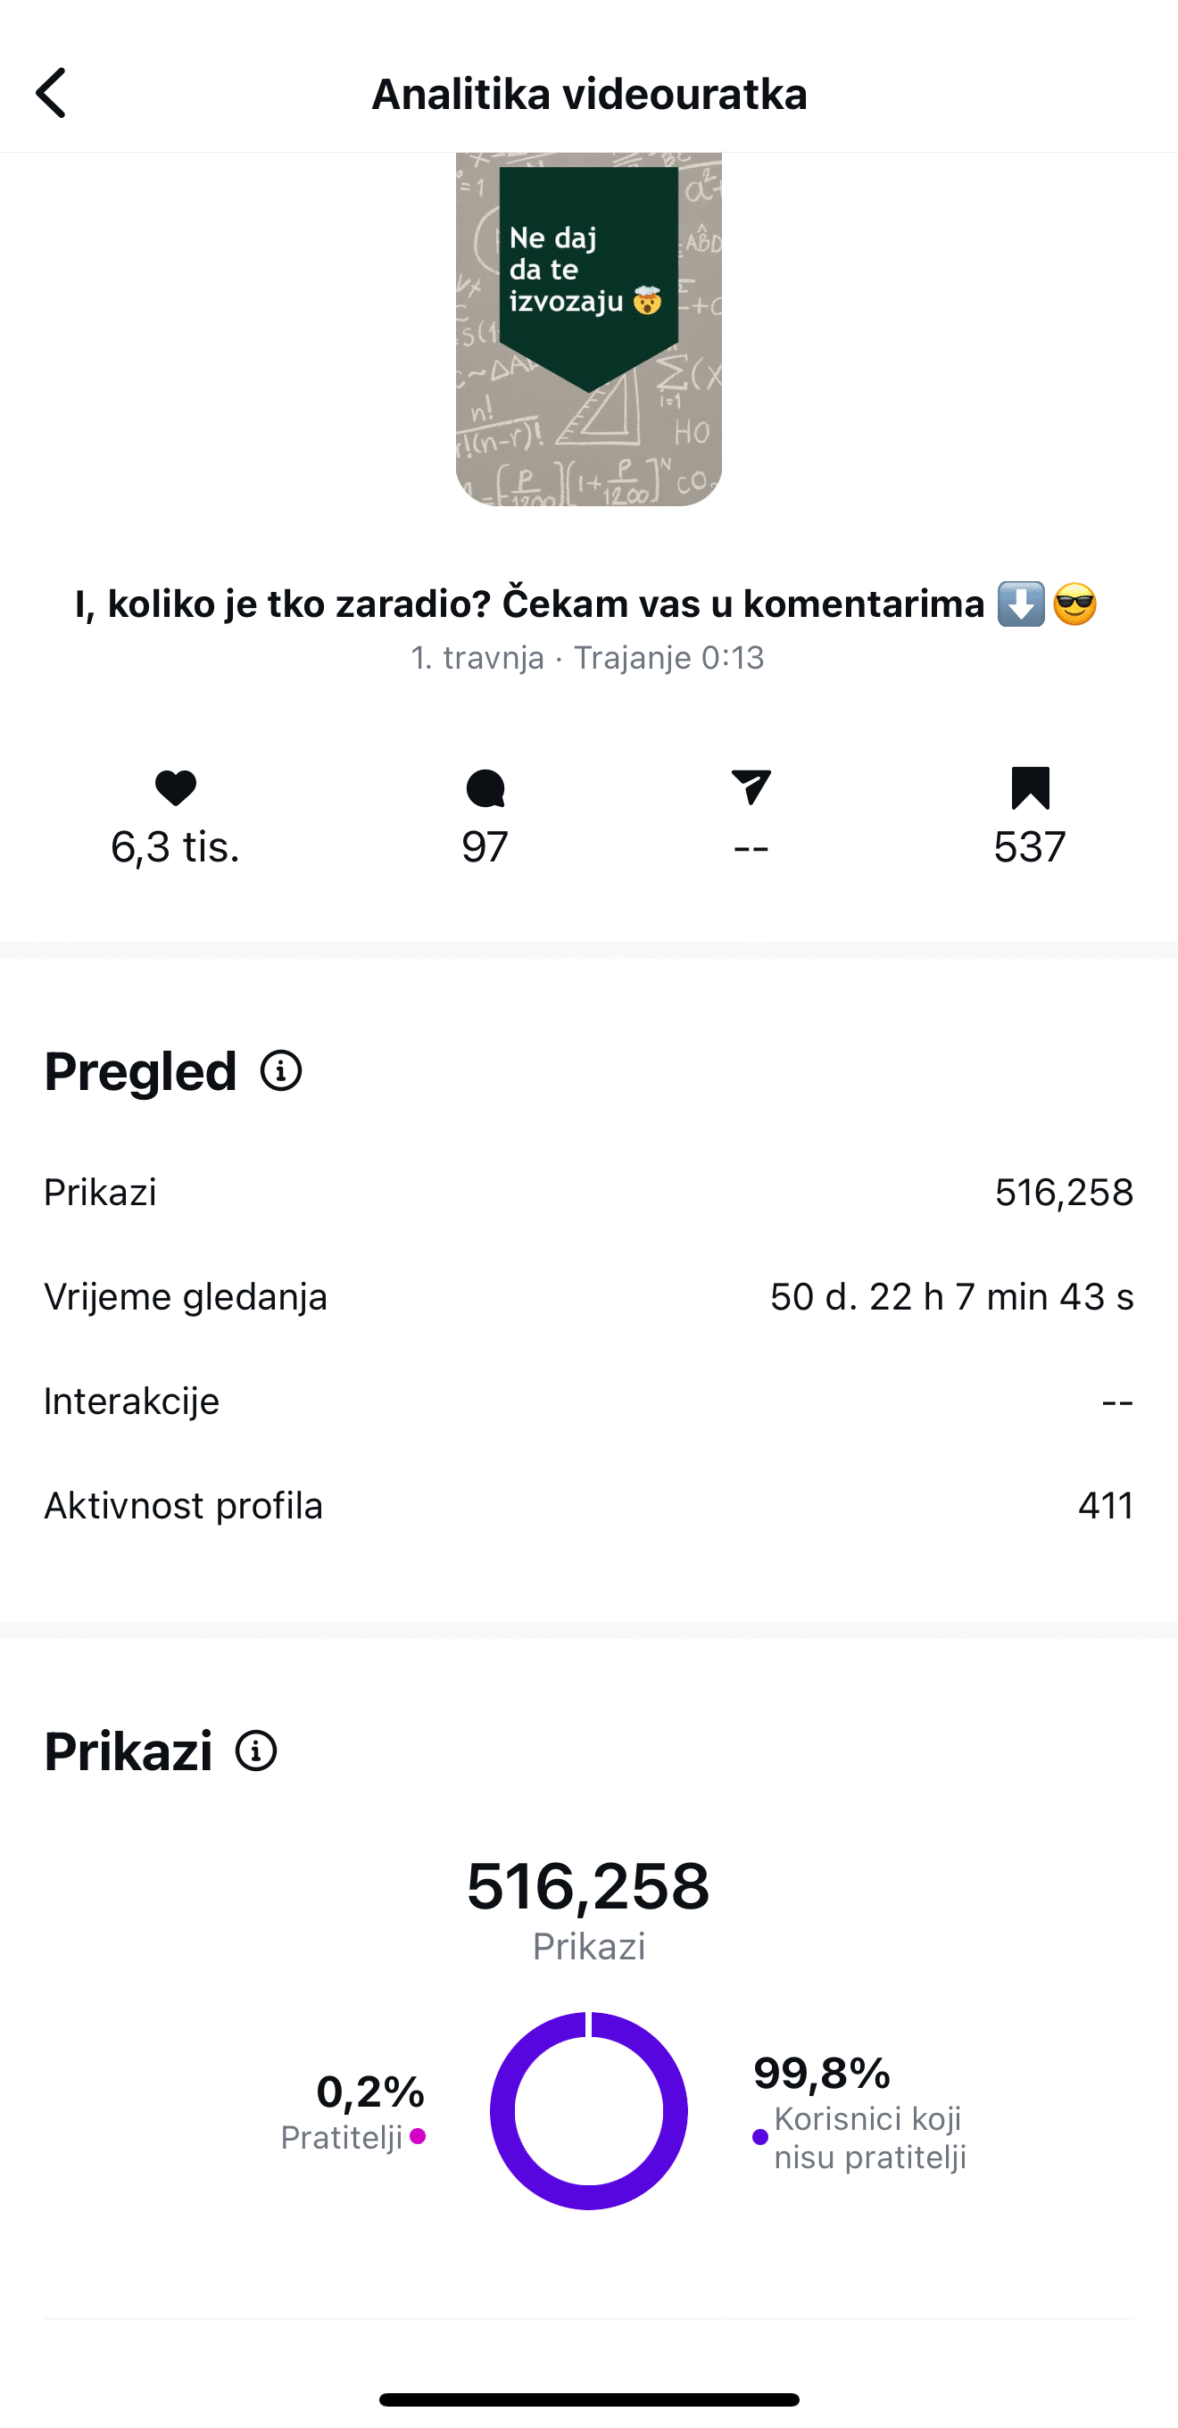Tap the purple non-followers legend dot
The image size is (1178, 2428).
760,2136
